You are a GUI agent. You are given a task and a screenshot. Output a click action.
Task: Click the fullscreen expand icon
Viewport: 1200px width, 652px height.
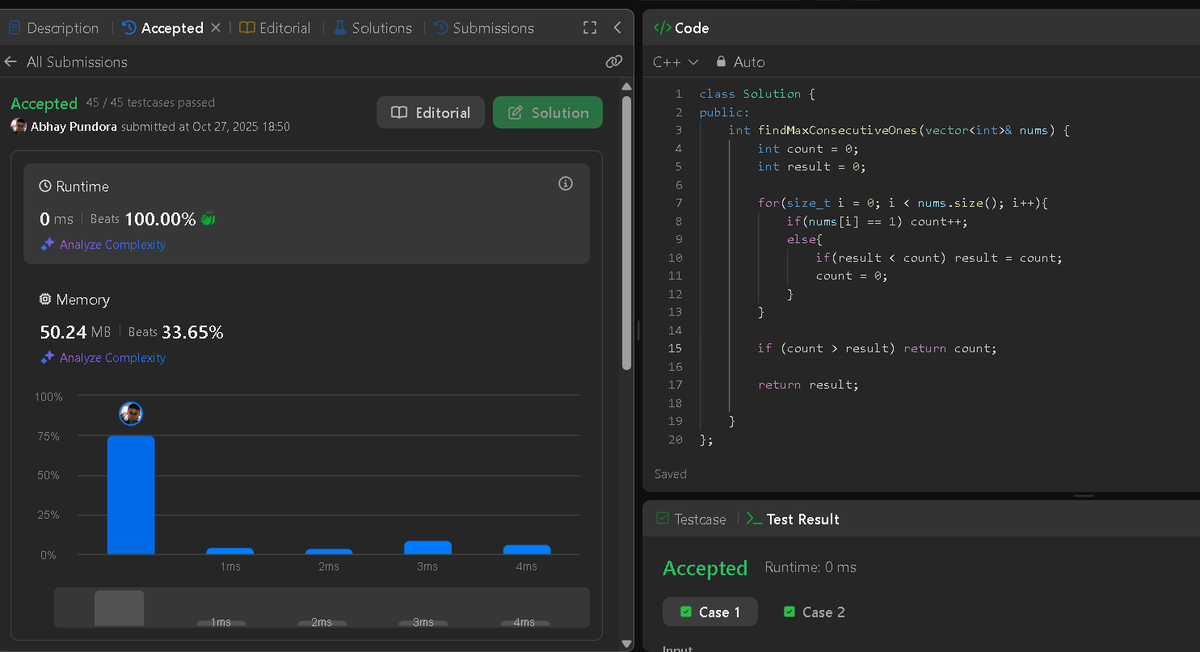[x=590, y=28]
